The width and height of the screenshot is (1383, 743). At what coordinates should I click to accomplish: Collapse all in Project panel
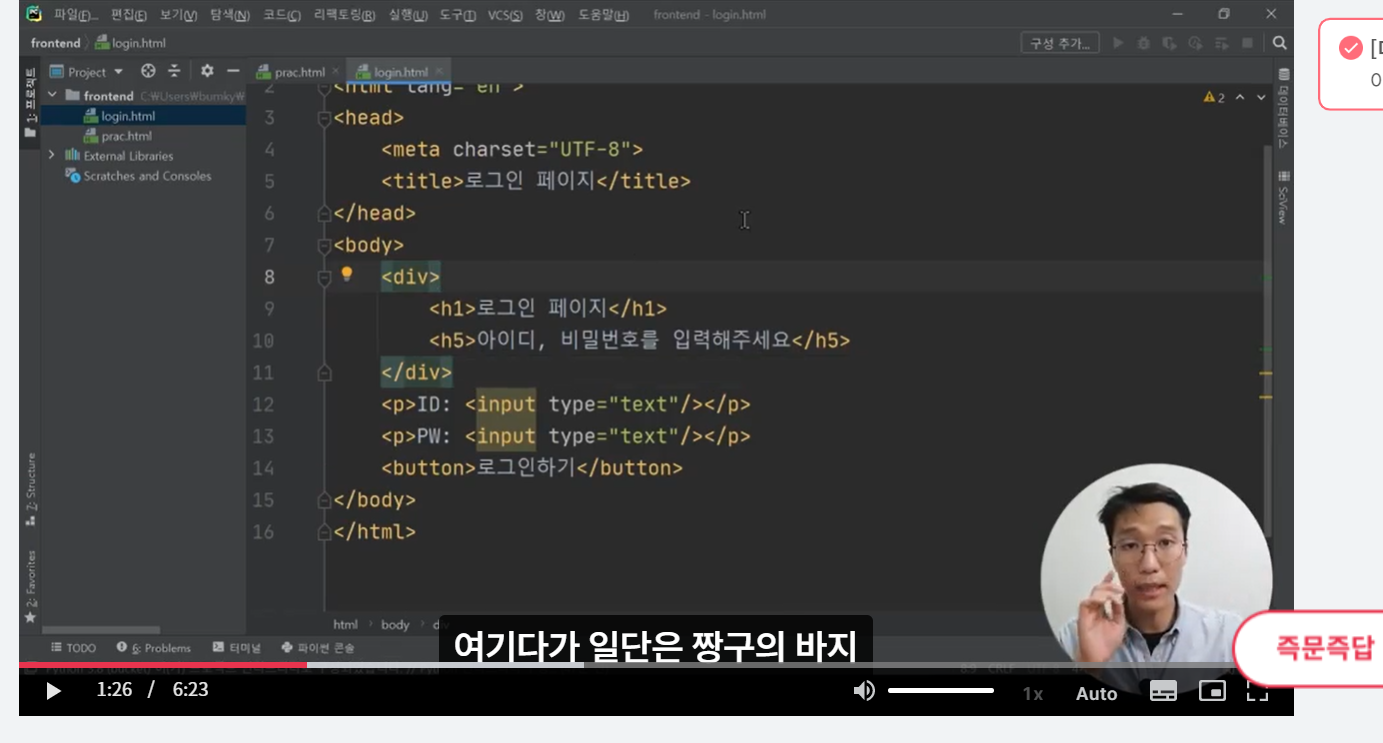[174, 71]
